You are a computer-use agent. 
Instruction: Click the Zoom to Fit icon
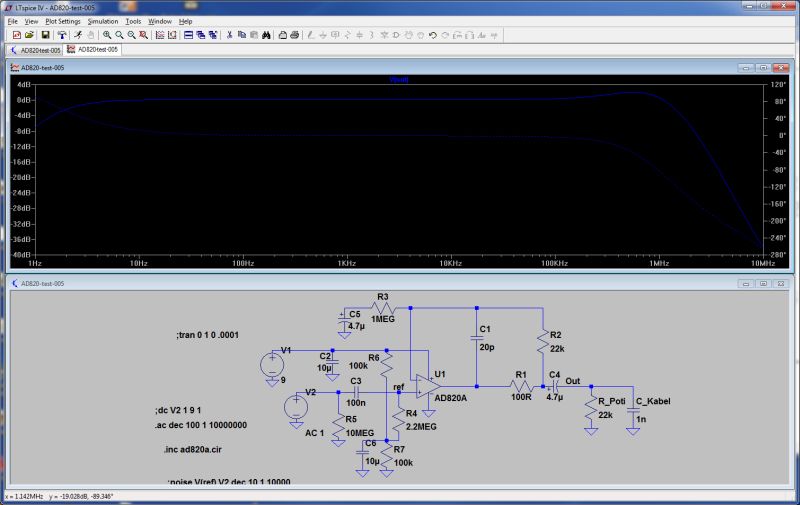(143, 35)
